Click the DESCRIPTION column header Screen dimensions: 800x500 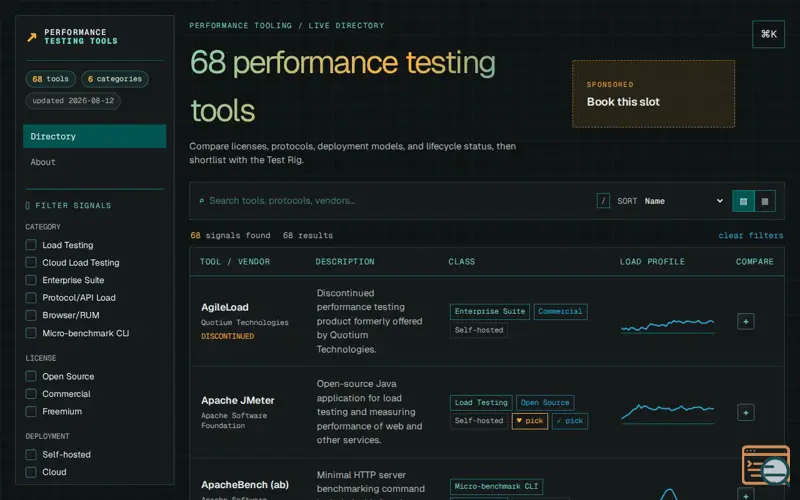(x=345, y=262)
